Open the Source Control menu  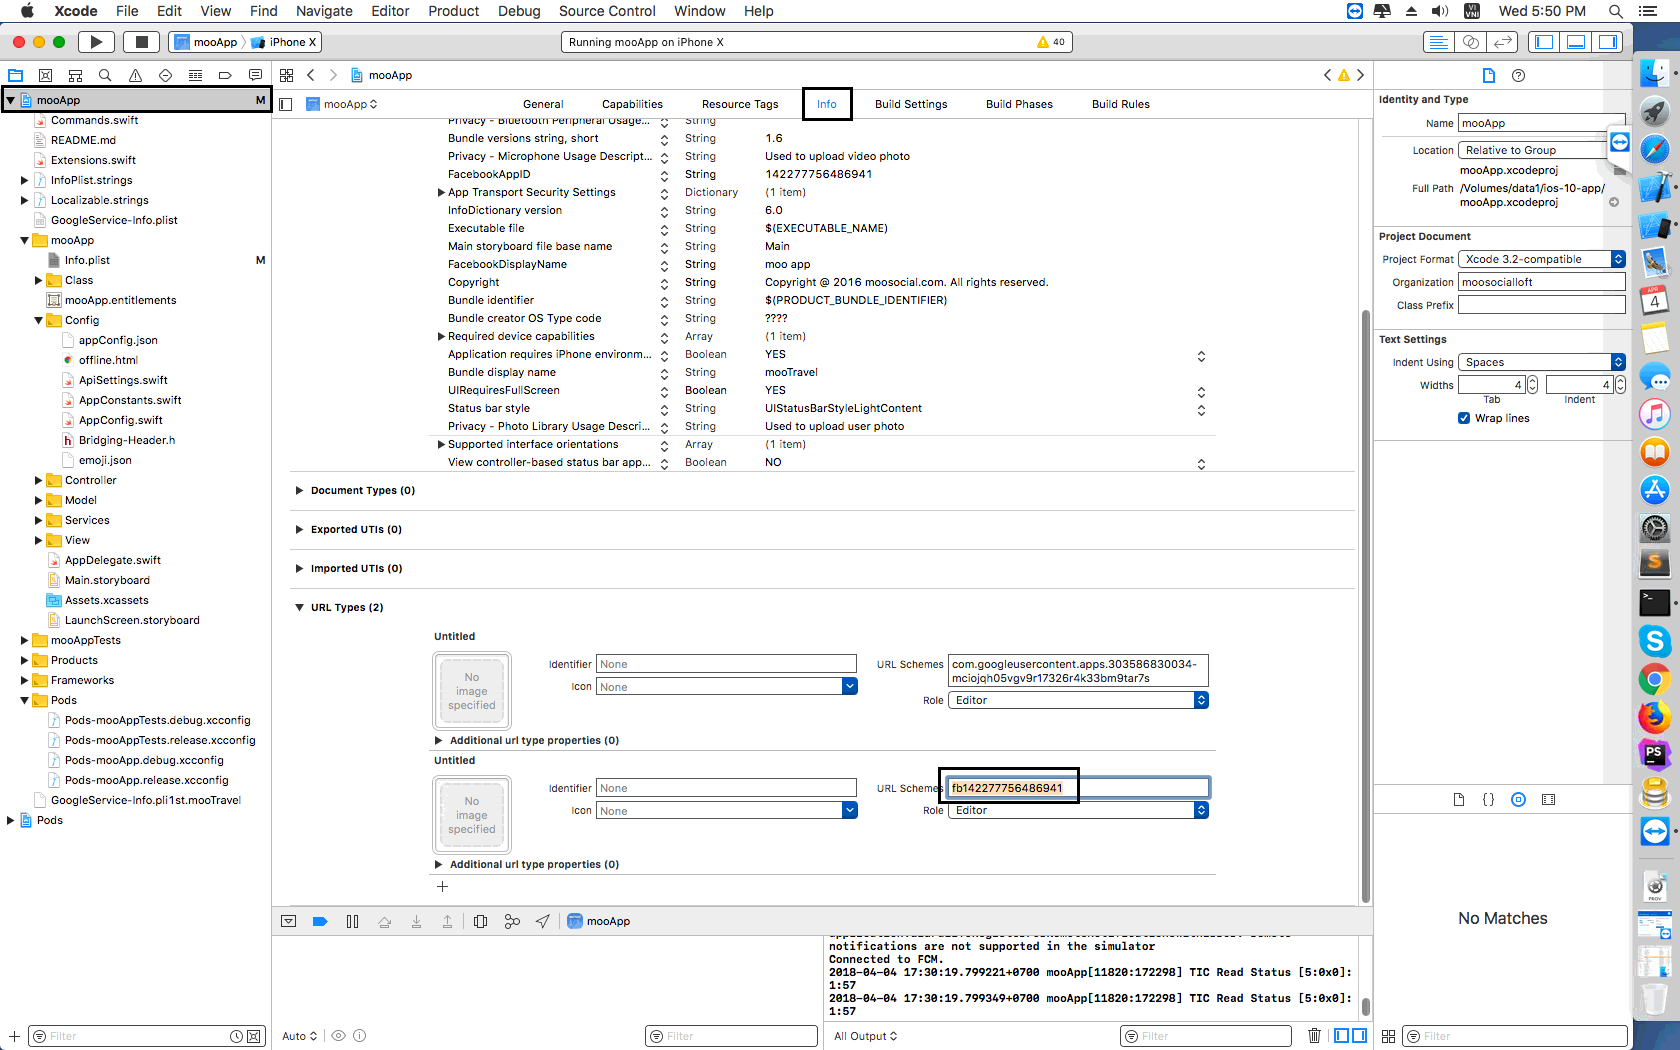pos(607,11)
